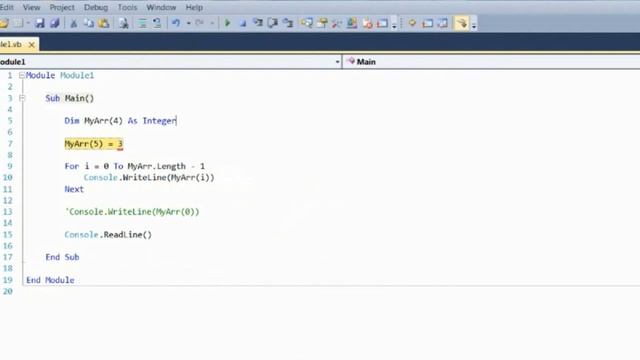This screenshot has width=640, height=360.
Task: Click the 'Next' keyword on line 11
Action: tap(74, 189)
